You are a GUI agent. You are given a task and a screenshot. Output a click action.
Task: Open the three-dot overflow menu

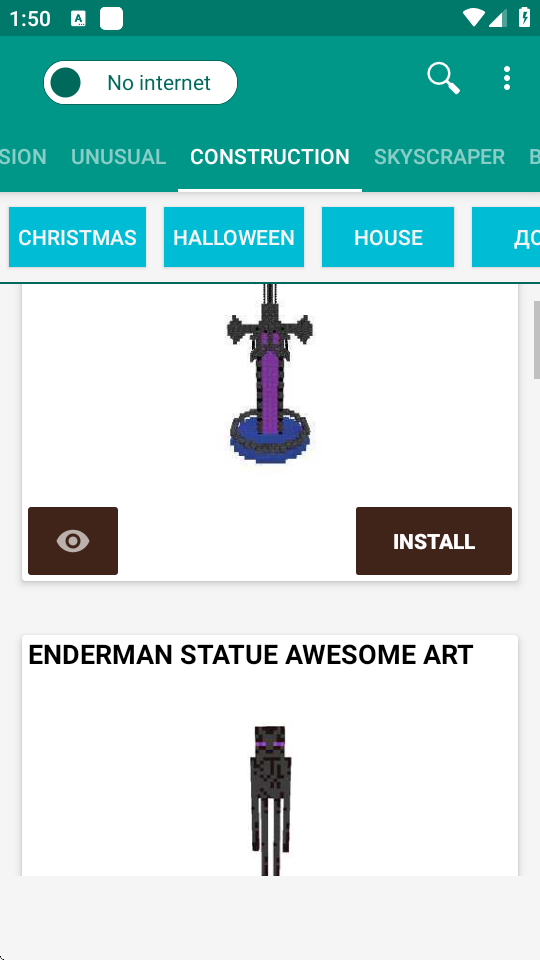506,78
